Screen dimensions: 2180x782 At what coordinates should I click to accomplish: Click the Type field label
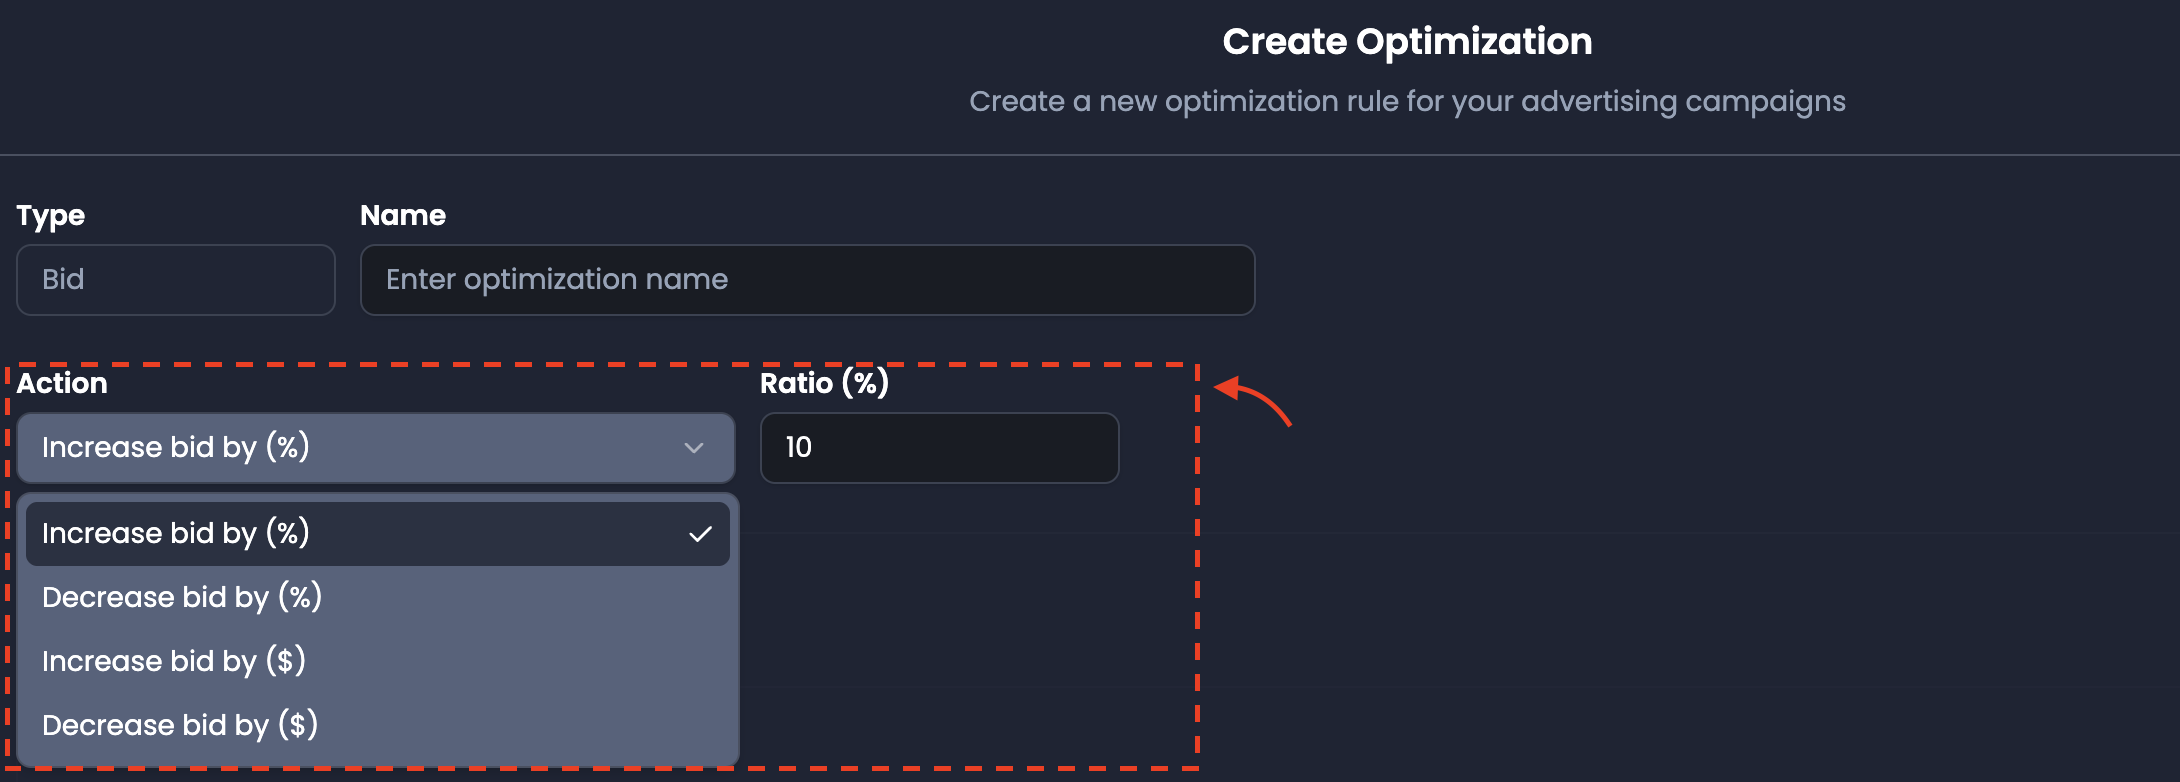pos(51,216)
